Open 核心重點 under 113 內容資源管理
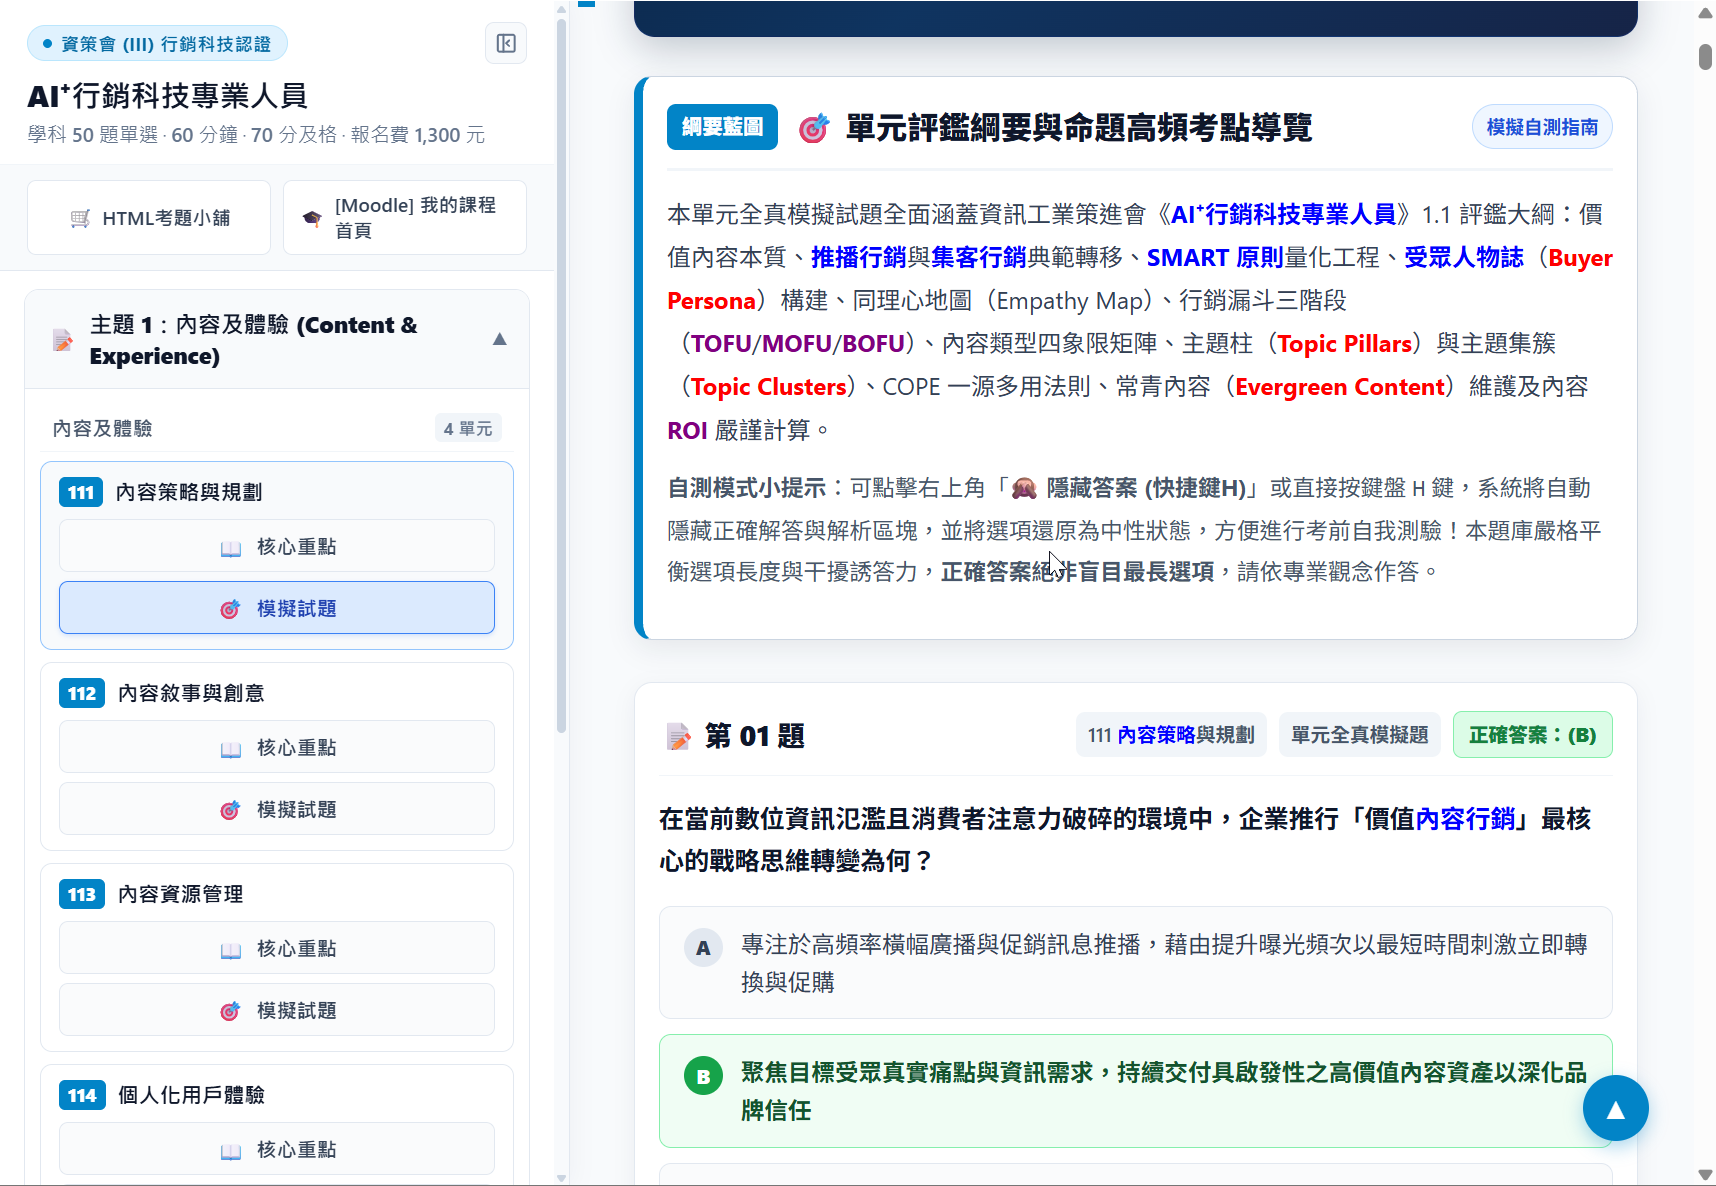The width and height of the screenshot is (1716, 1186). (x=277, y=948)
